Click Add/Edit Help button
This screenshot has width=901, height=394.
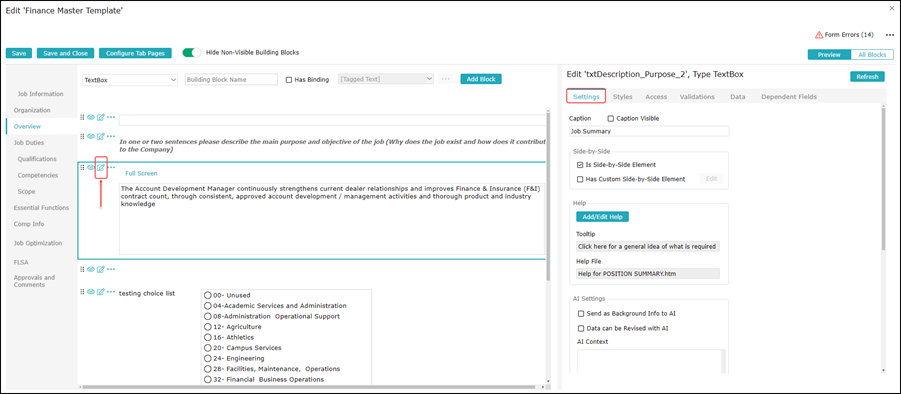(x=603, y=217)
